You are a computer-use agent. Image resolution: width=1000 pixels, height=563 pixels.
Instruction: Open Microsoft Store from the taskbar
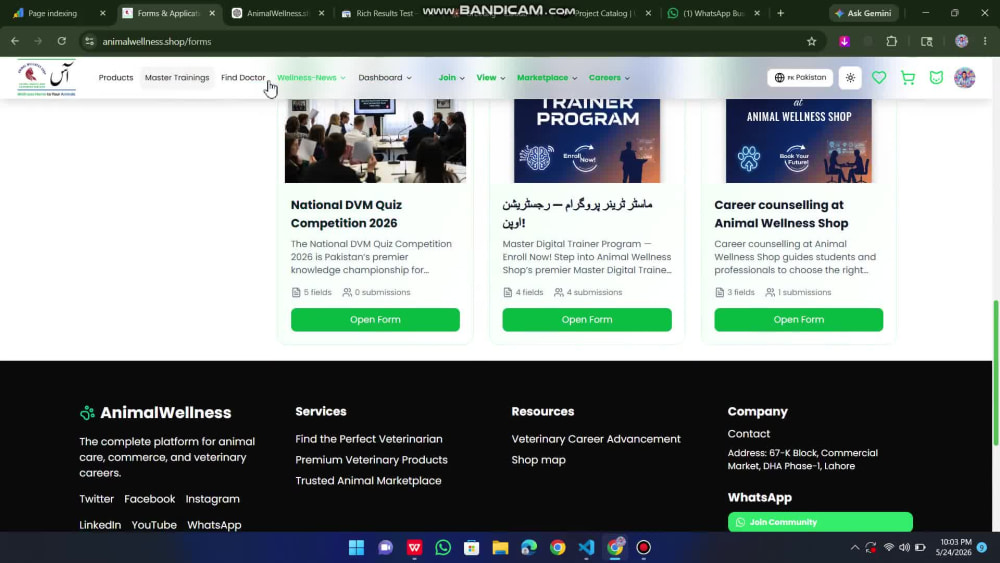(471, 547)
